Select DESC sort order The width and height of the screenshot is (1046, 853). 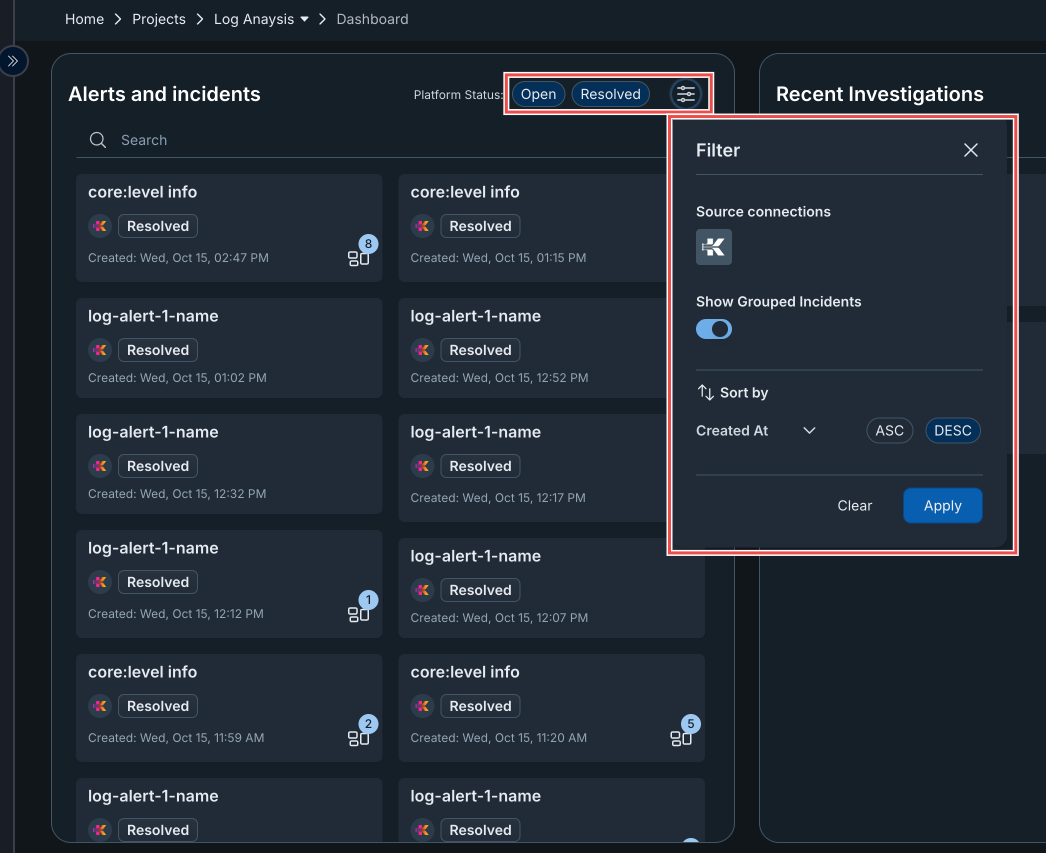953,431
